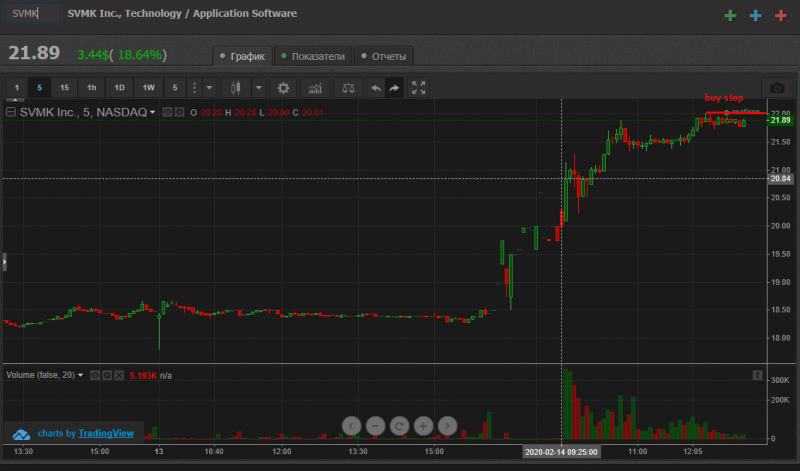Viewport: 800px width, 471px height.
Task: Undo the last chart action
Action: [376, 88]
